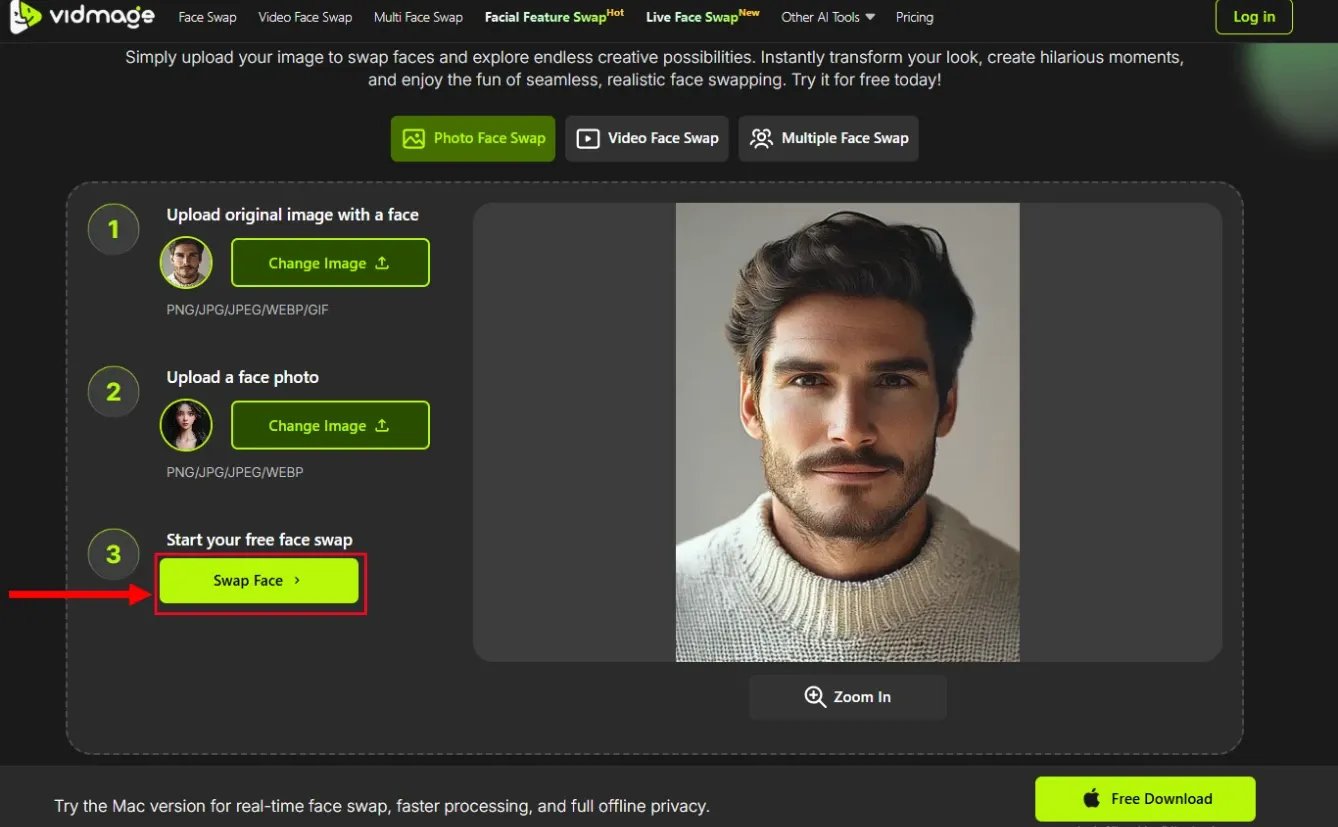Image resolution: width=1338 pixels, height=827 pixels.
Task: Click upload arrow icon in second Change Image
Action: click(x=382, y=425)
